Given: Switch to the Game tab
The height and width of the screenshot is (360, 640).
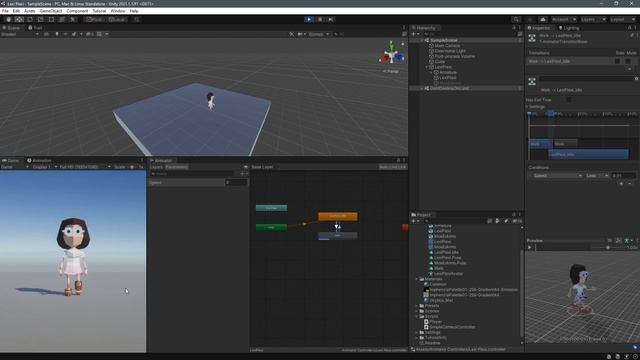Looking at the screenshot, I should (x=11, y=160).
